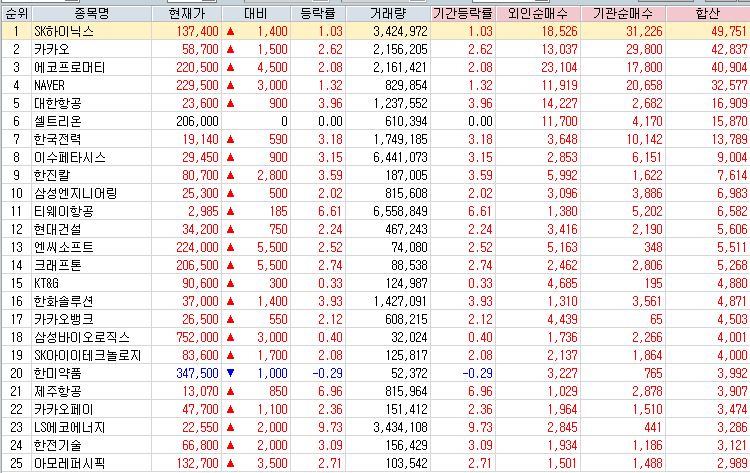Select the 한진칼 stock name

coord(52,176)
